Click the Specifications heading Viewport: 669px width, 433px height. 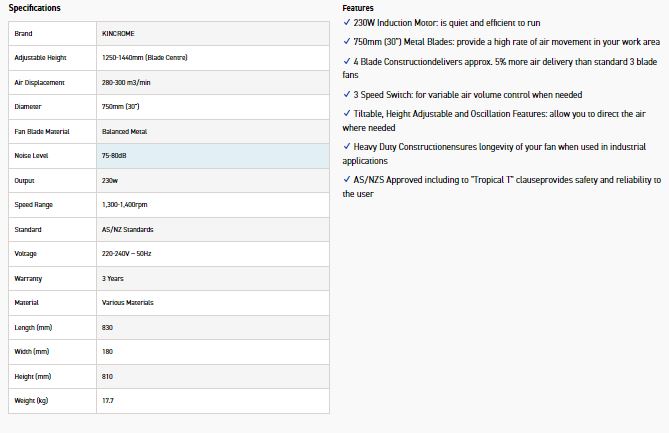pyautogui.click(x=34, y=8)
